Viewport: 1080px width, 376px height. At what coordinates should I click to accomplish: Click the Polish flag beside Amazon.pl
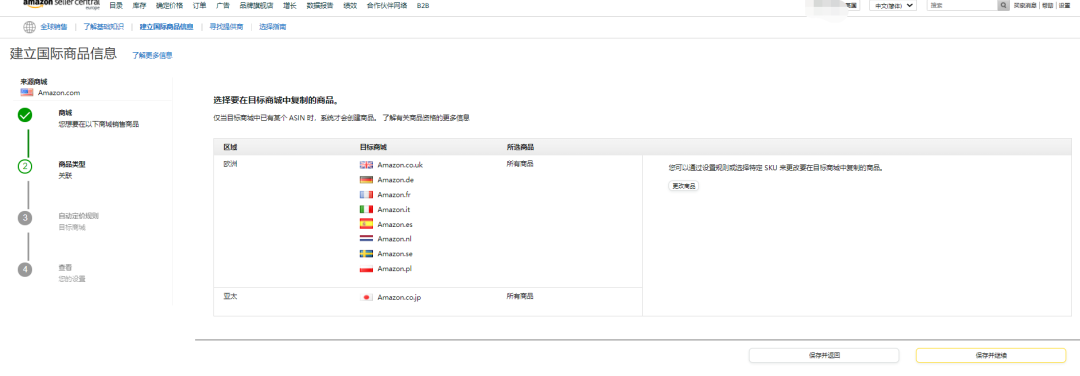pyautogui.click(x=366, y=269)
